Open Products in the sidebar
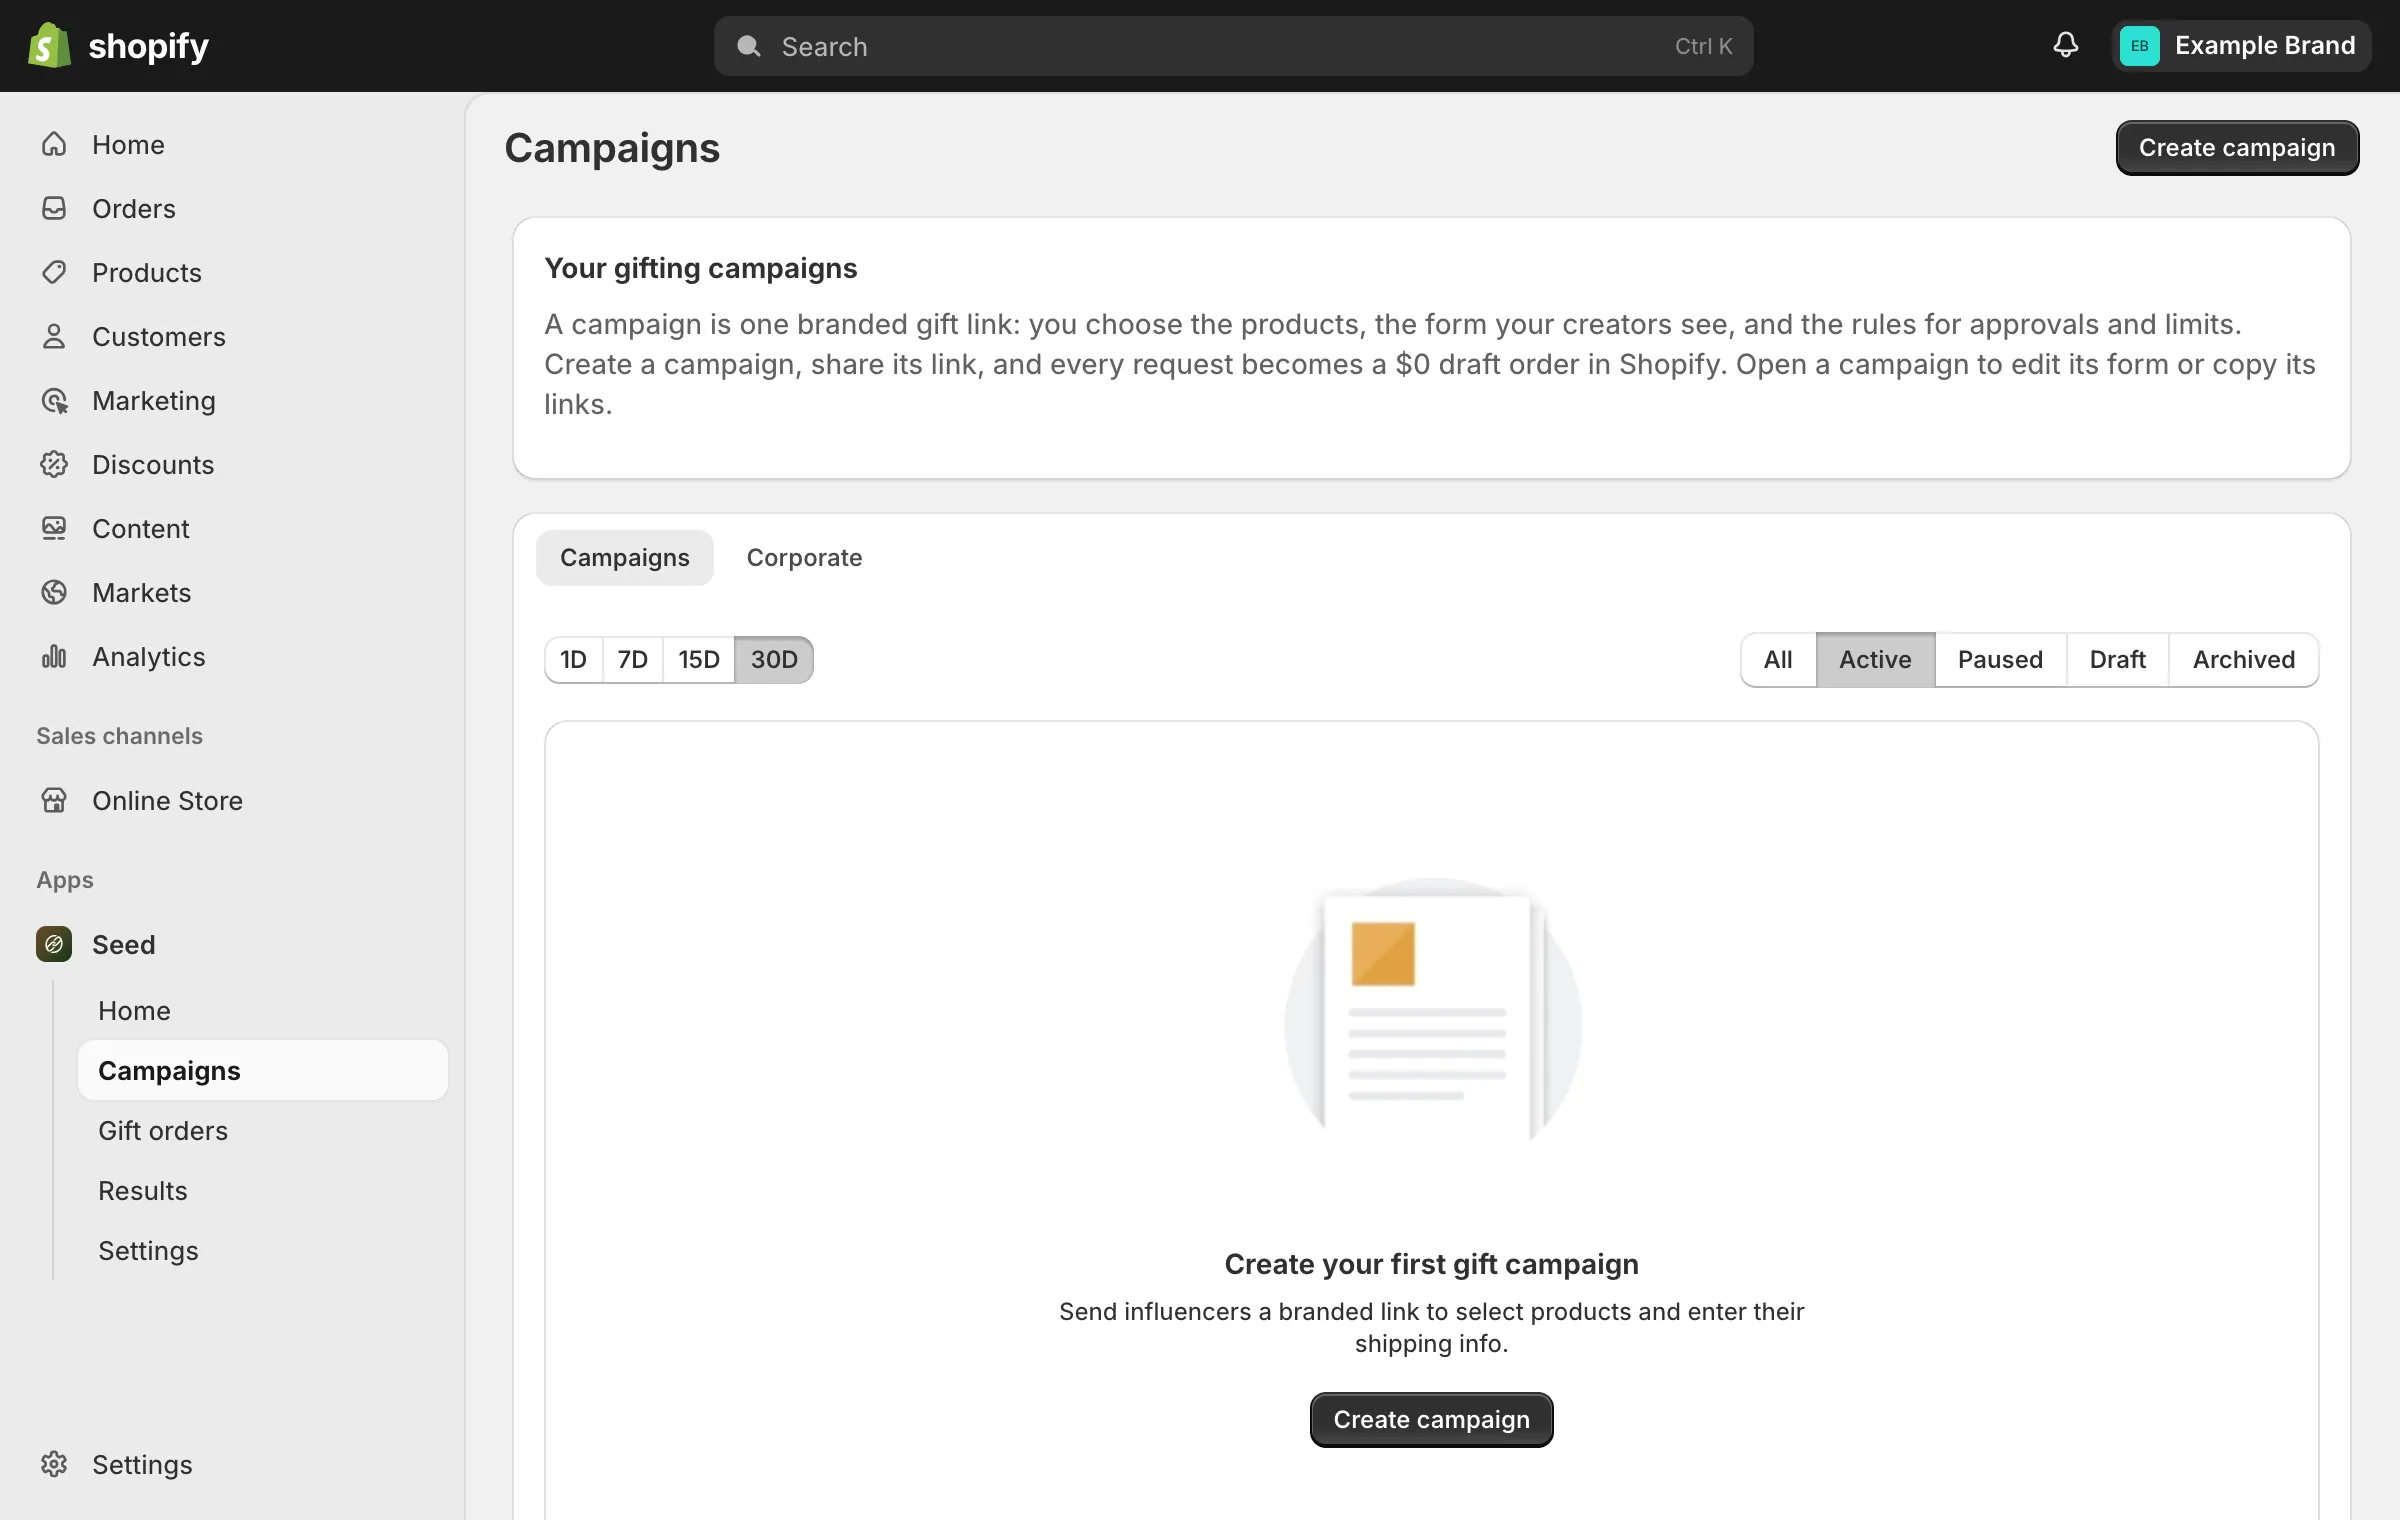 (147, 272)
